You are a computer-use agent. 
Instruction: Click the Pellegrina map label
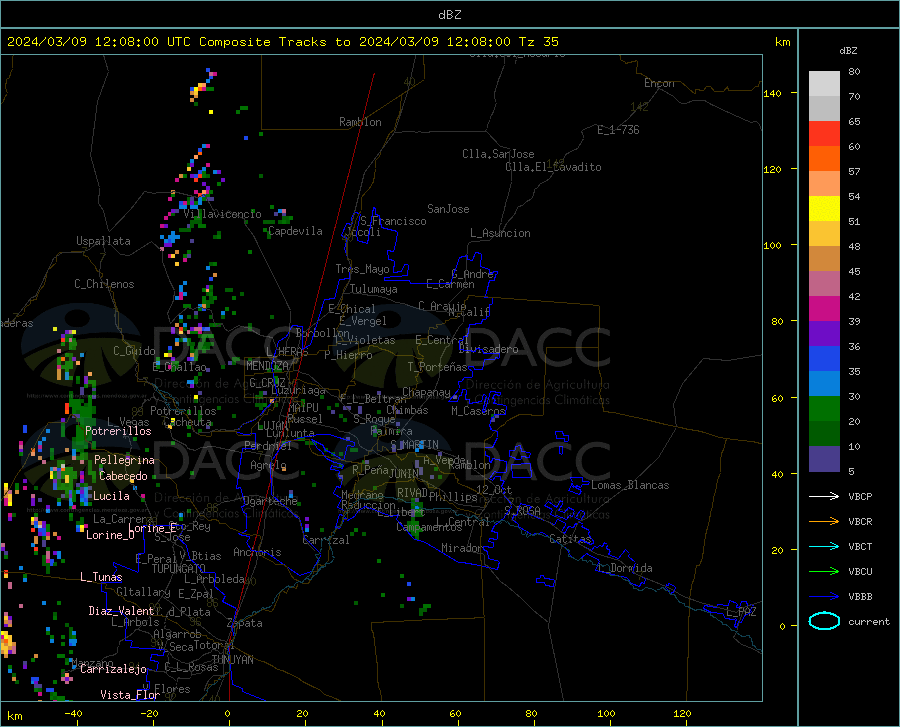(x=124, y=460)
